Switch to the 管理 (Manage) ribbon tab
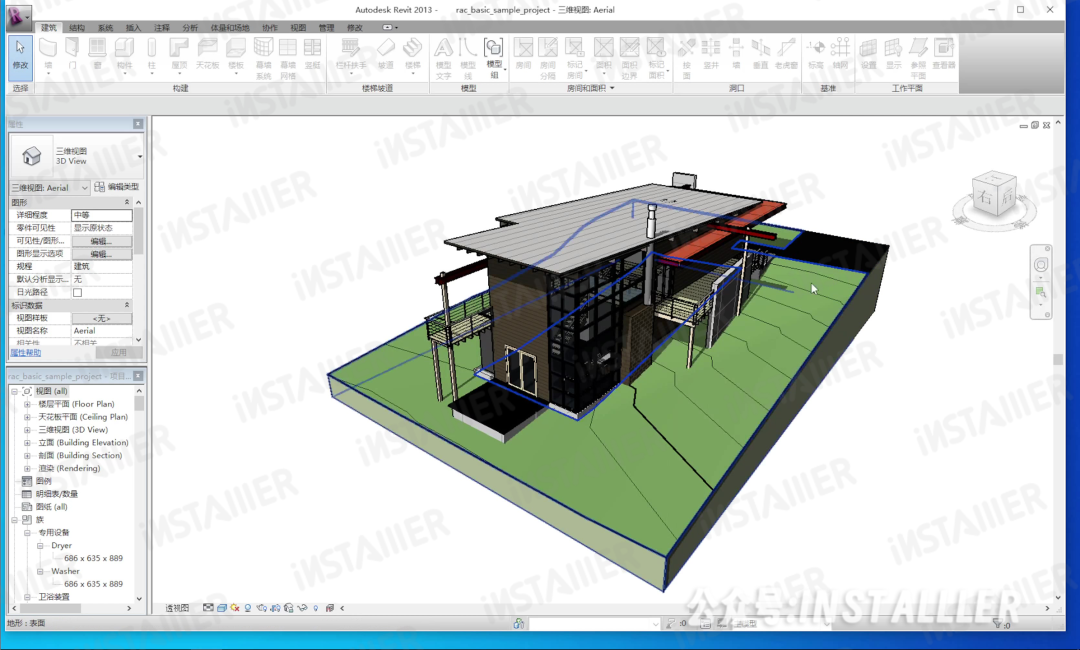 [326, 28]
